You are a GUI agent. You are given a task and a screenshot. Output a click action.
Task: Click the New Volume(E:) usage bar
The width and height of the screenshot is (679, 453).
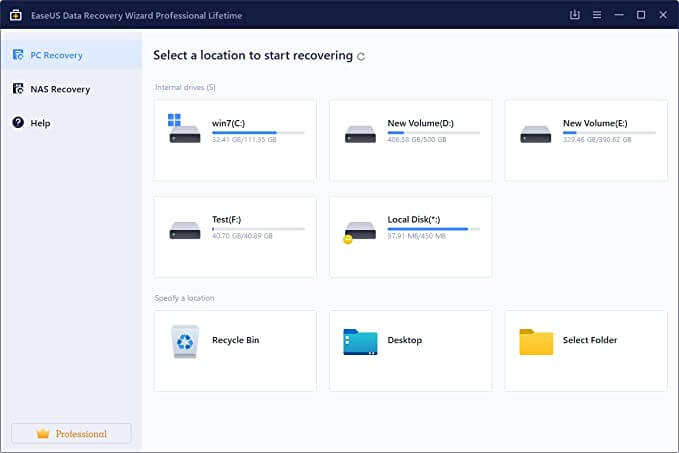(609, 133)
